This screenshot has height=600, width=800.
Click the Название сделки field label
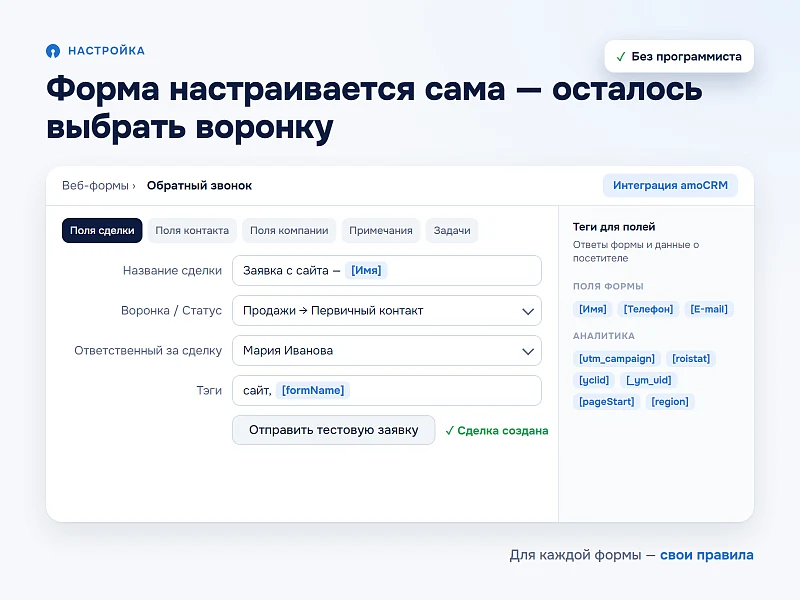(x=172, y=270)
